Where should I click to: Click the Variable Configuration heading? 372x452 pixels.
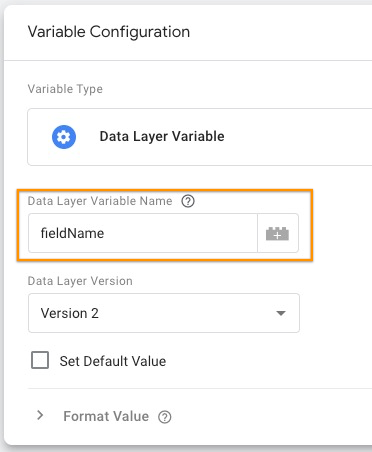tap(109, 32)
